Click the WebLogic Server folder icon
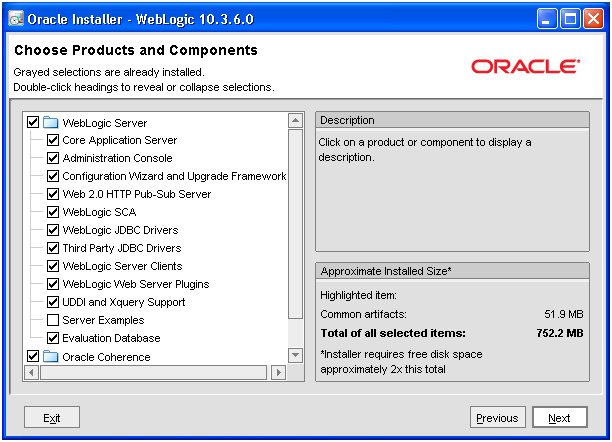 coord(50,122)
